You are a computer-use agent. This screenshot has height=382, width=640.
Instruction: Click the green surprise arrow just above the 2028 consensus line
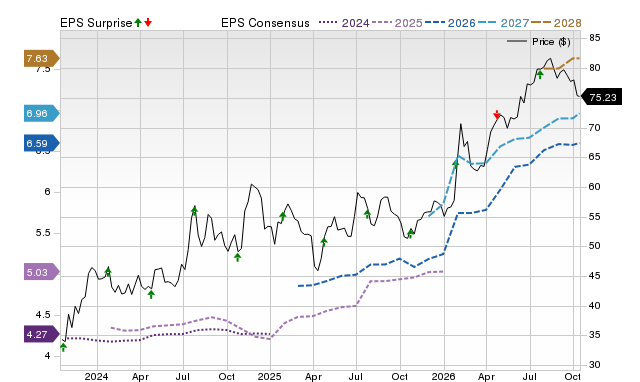click(540, 74)
